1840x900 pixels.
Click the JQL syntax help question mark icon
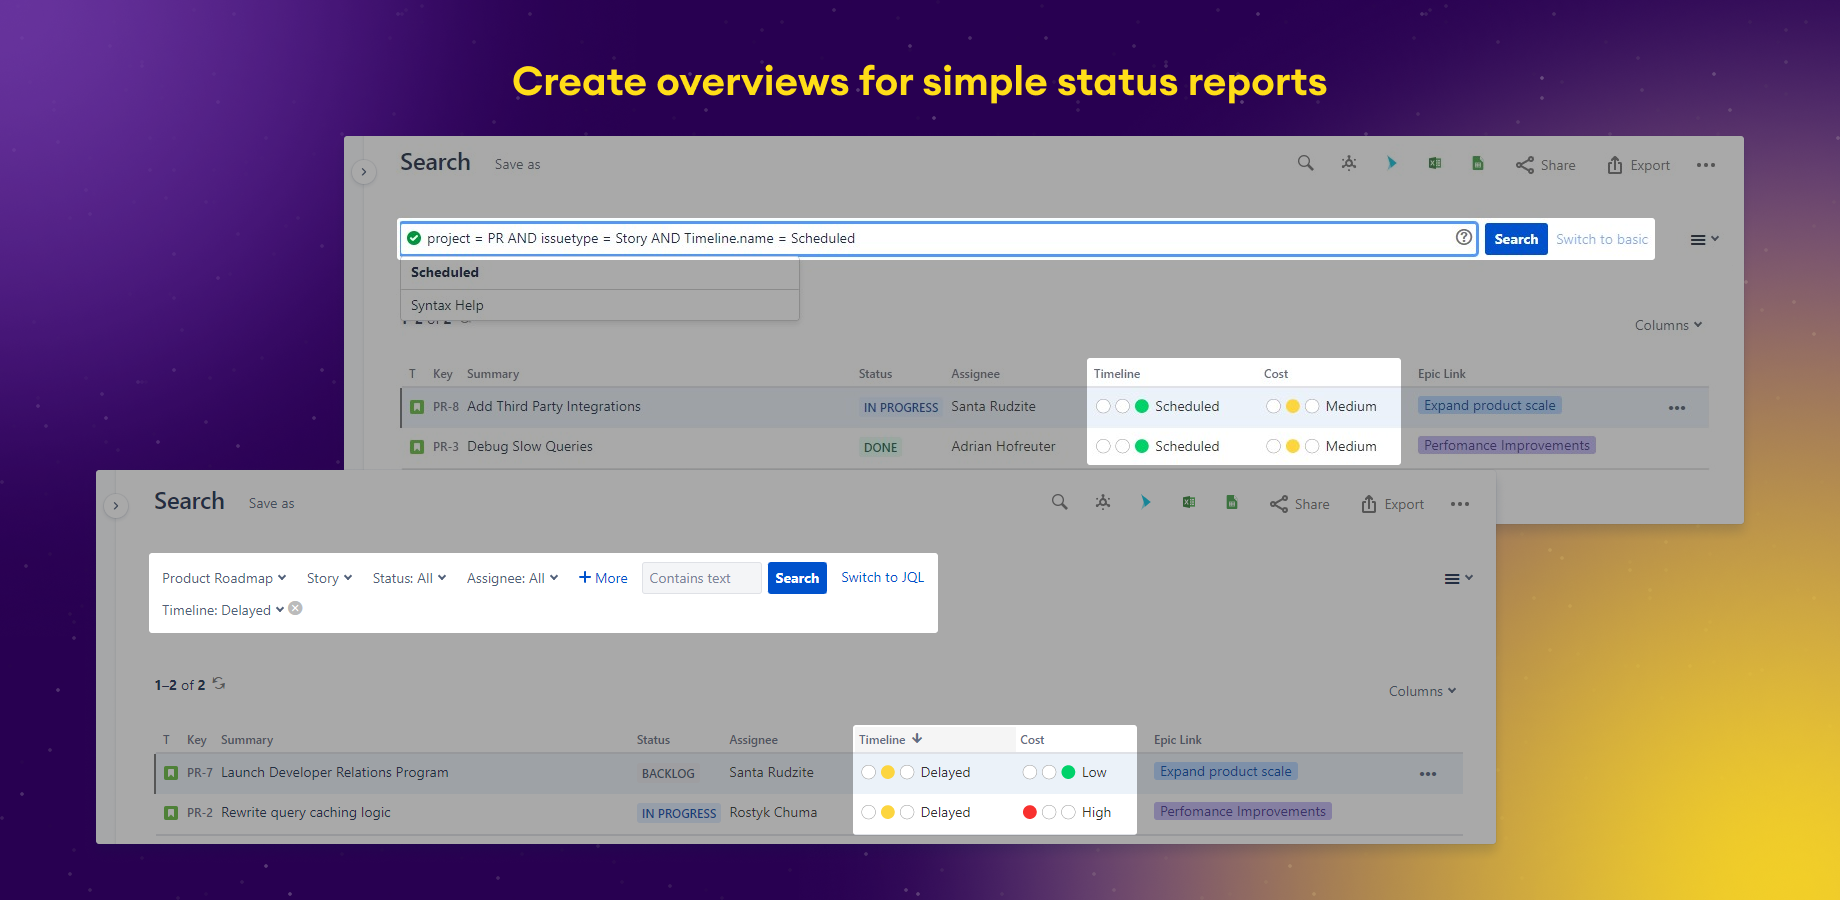click(x=1463, y=237)
